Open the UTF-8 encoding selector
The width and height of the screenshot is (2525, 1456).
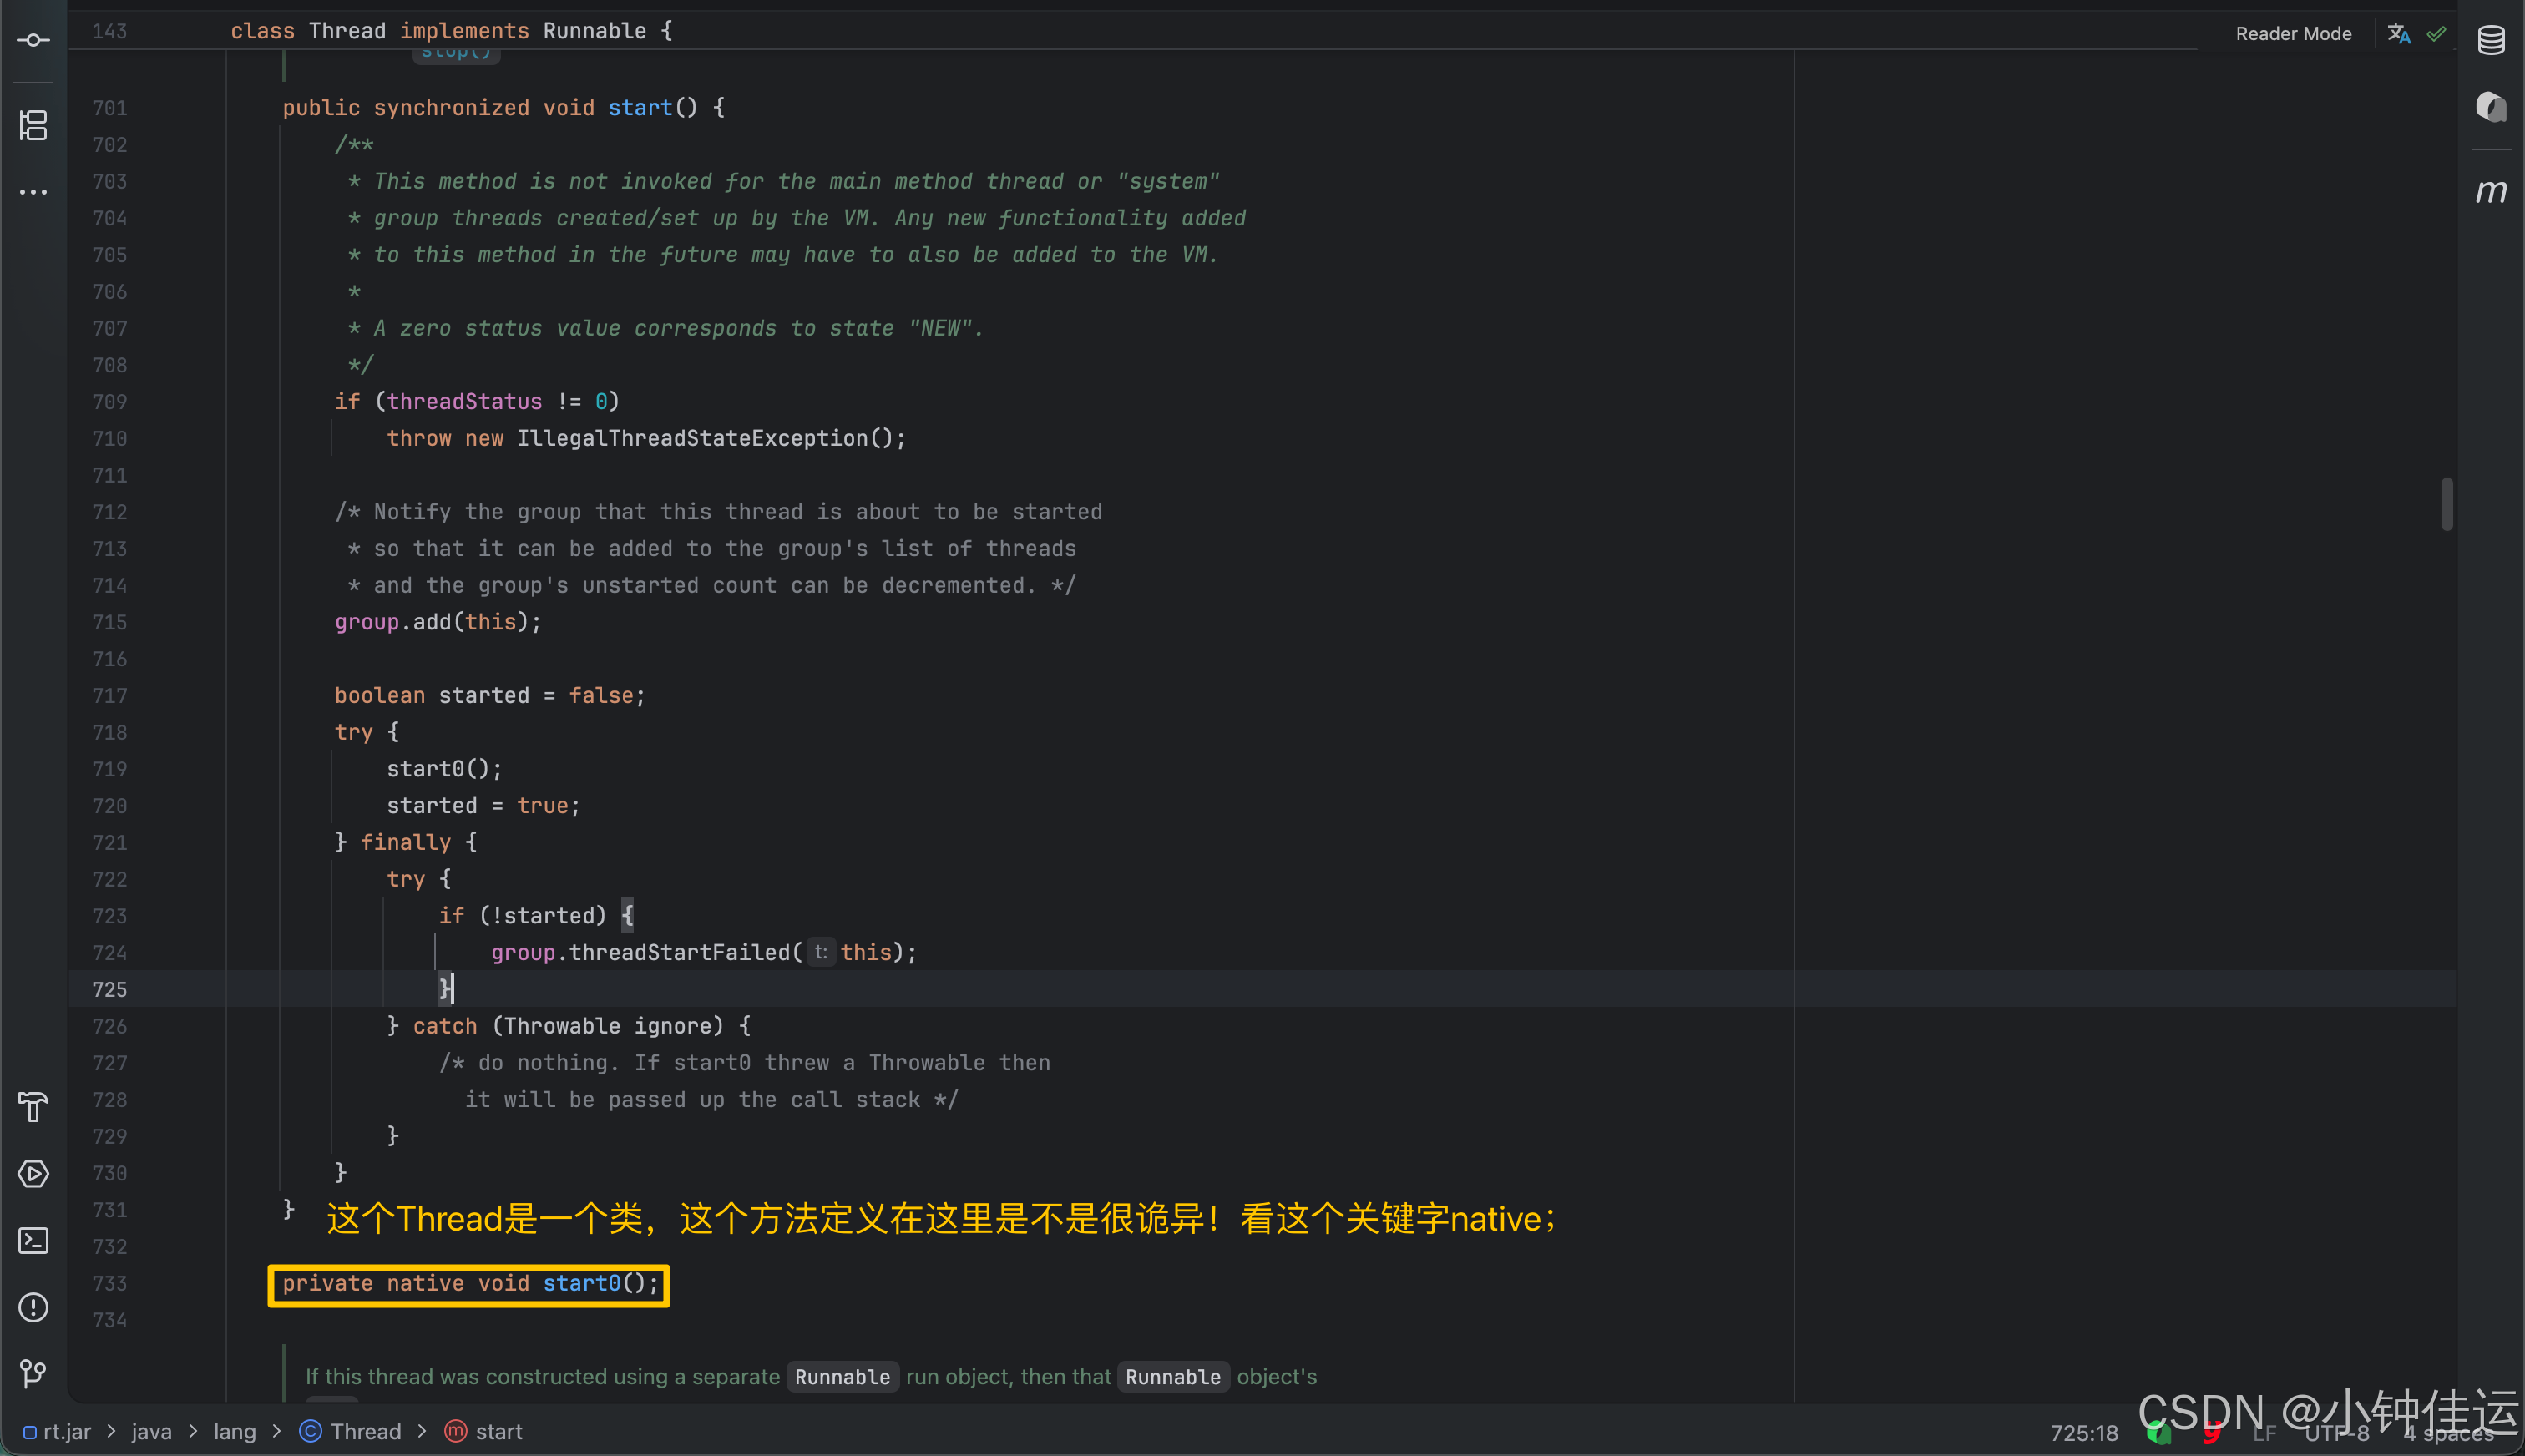coord(2336,1432)
